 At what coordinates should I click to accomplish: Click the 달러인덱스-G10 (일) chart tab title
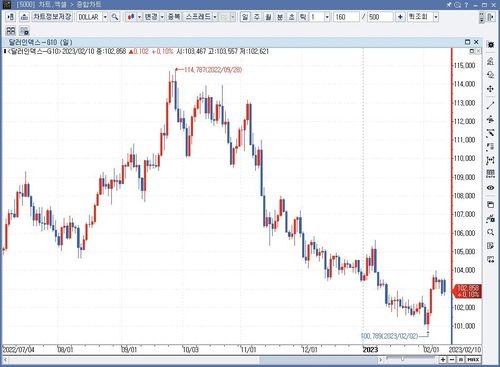40,42
